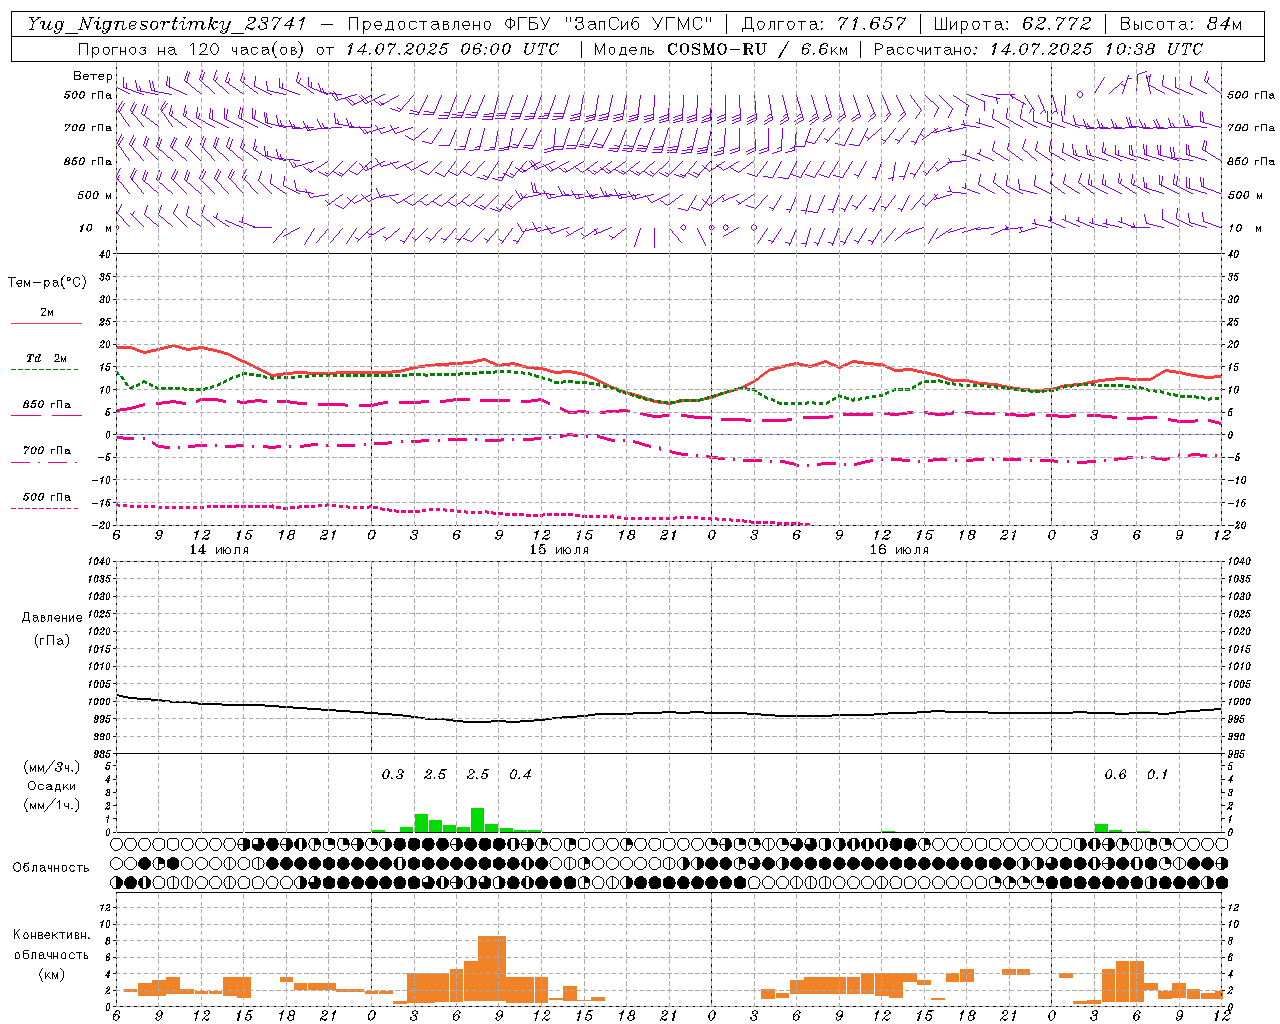Click the 15 июля date label
Viewport: 1280px width, 1024px height.
tap(559, 550)
